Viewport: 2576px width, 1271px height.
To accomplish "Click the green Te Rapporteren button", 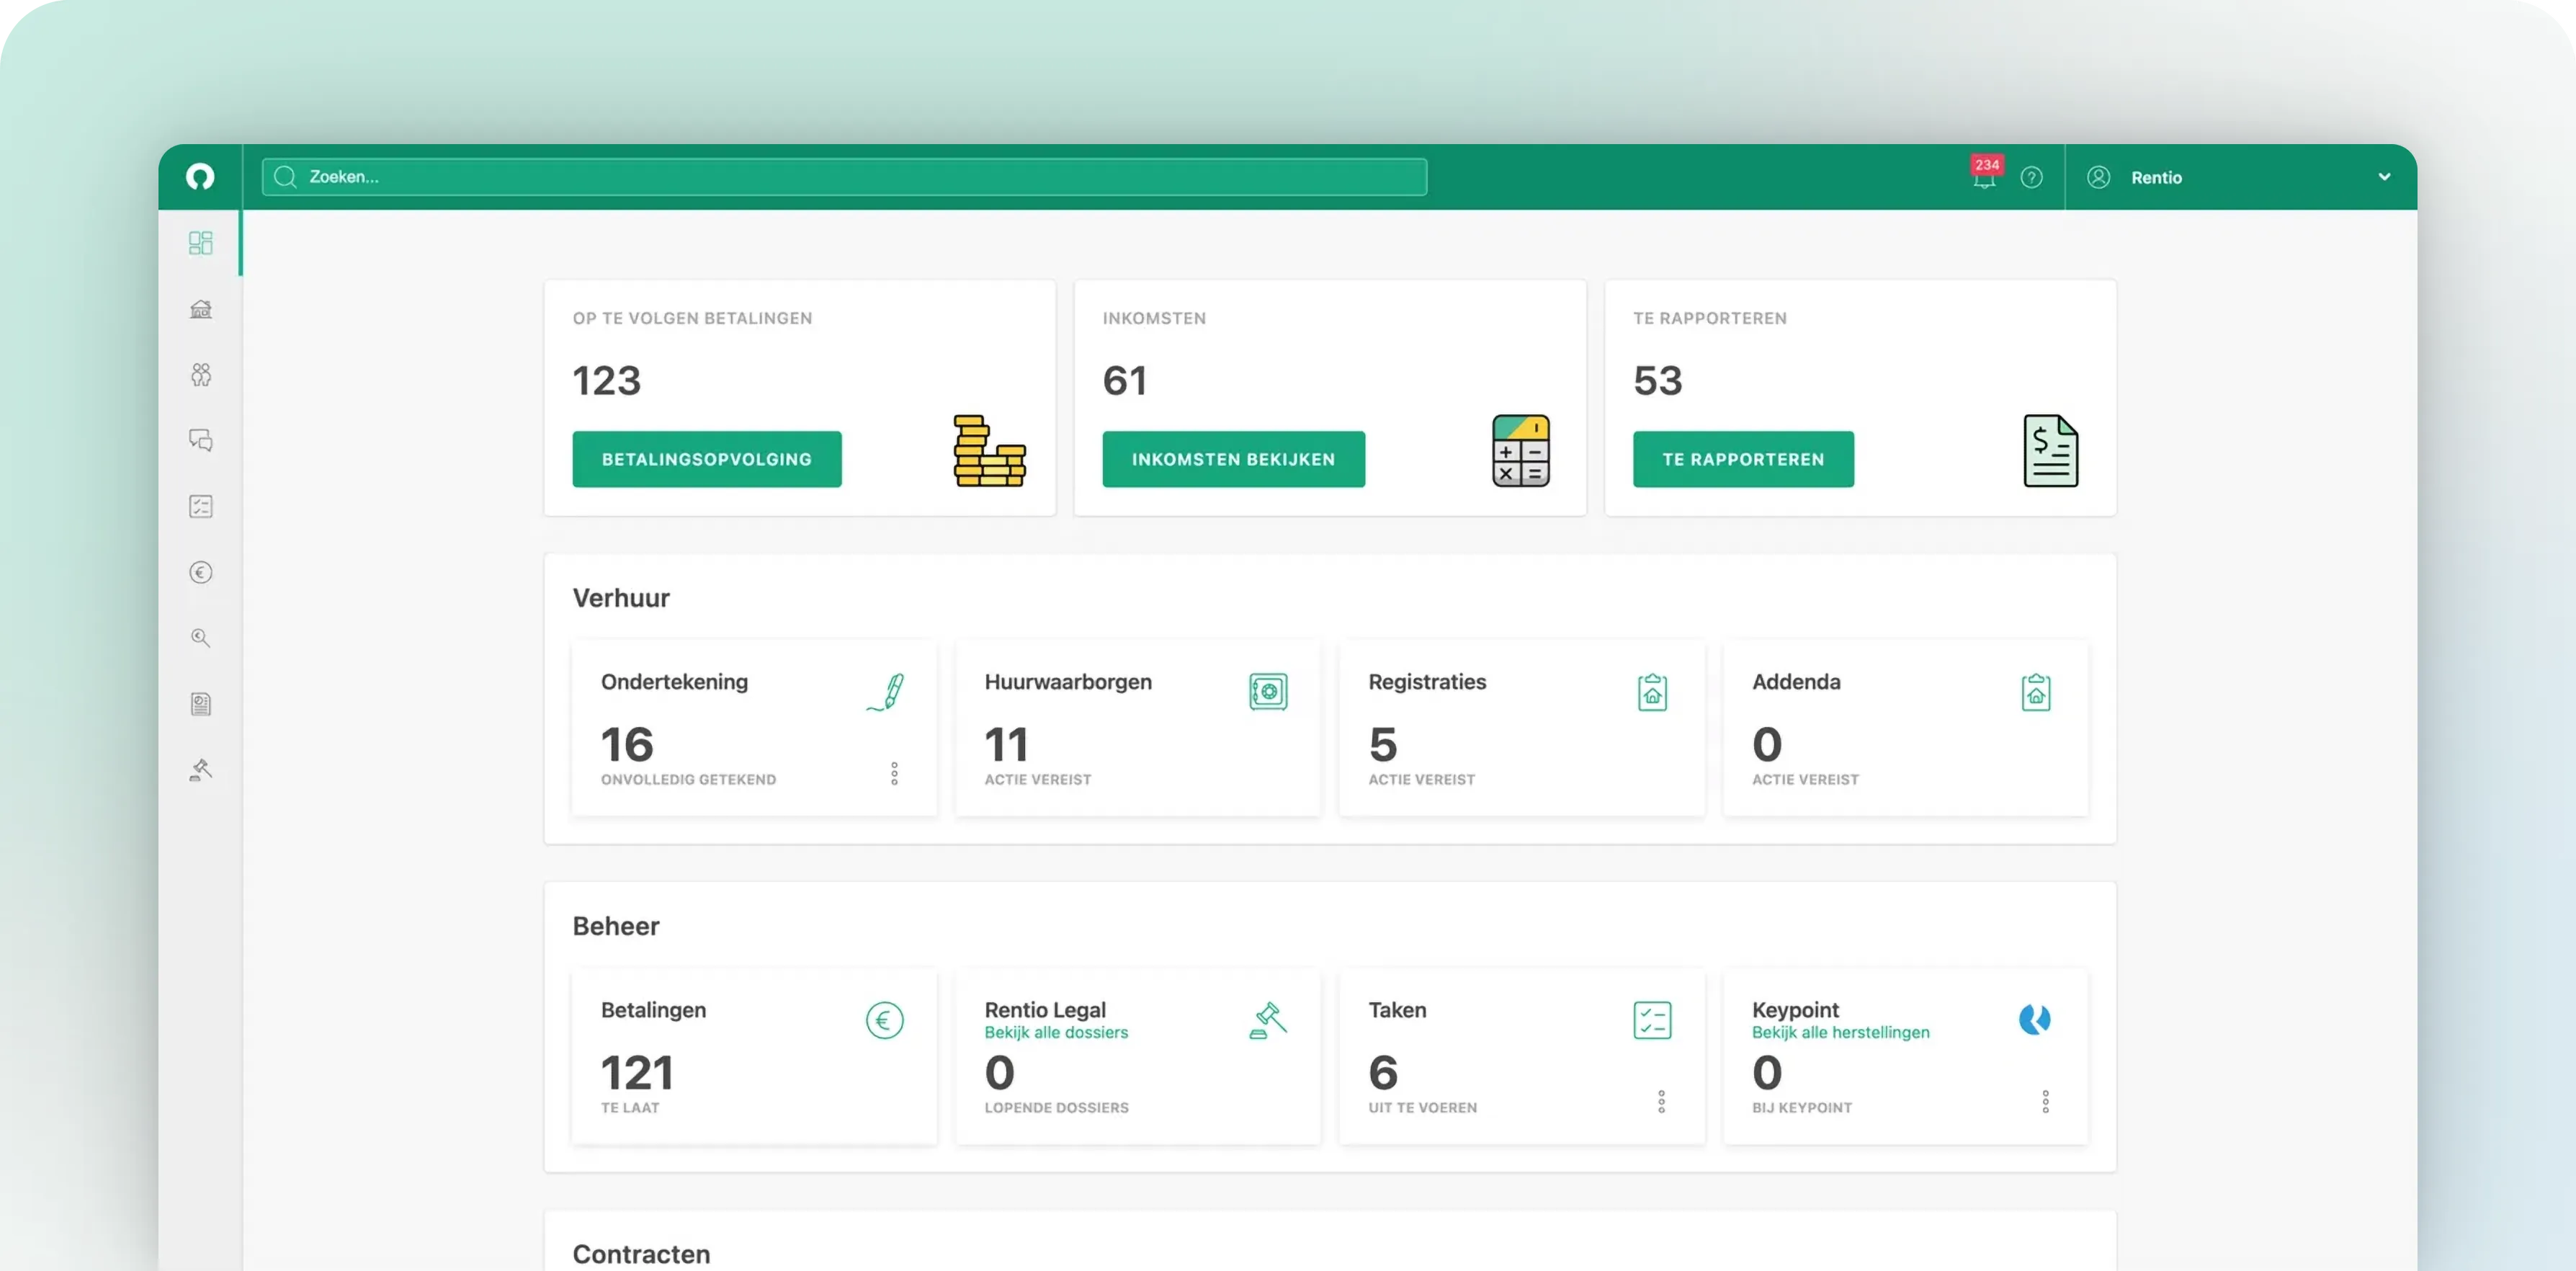I will pos(1743,459).
